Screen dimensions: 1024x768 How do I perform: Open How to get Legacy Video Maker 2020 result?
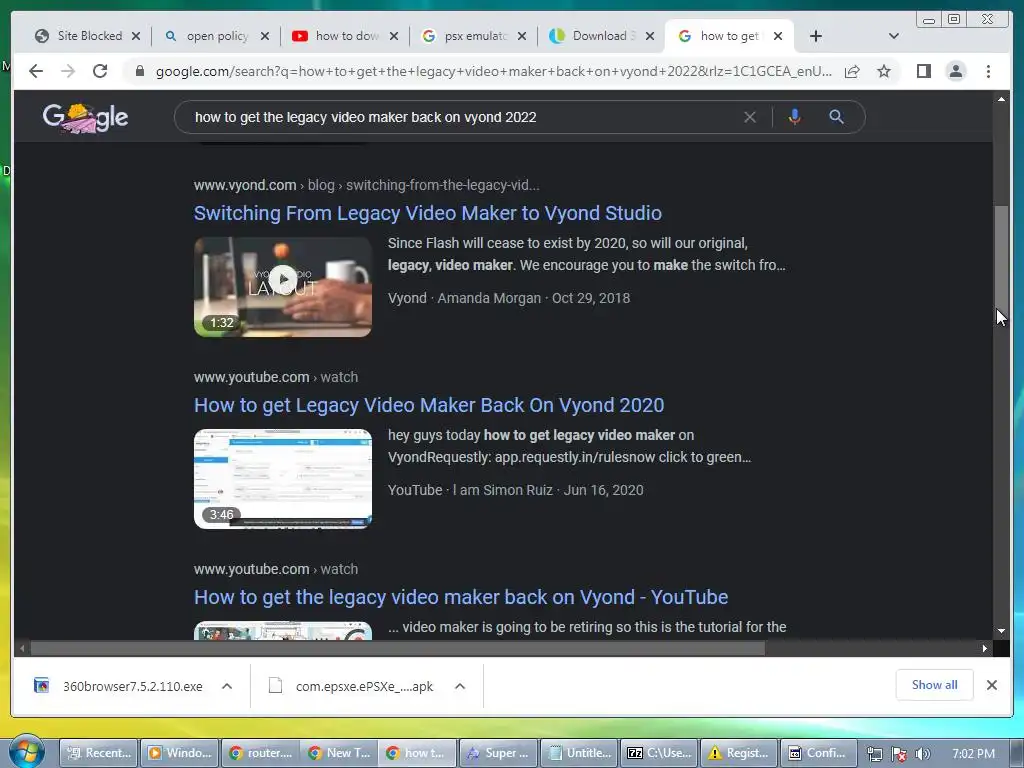pos(429,405)
